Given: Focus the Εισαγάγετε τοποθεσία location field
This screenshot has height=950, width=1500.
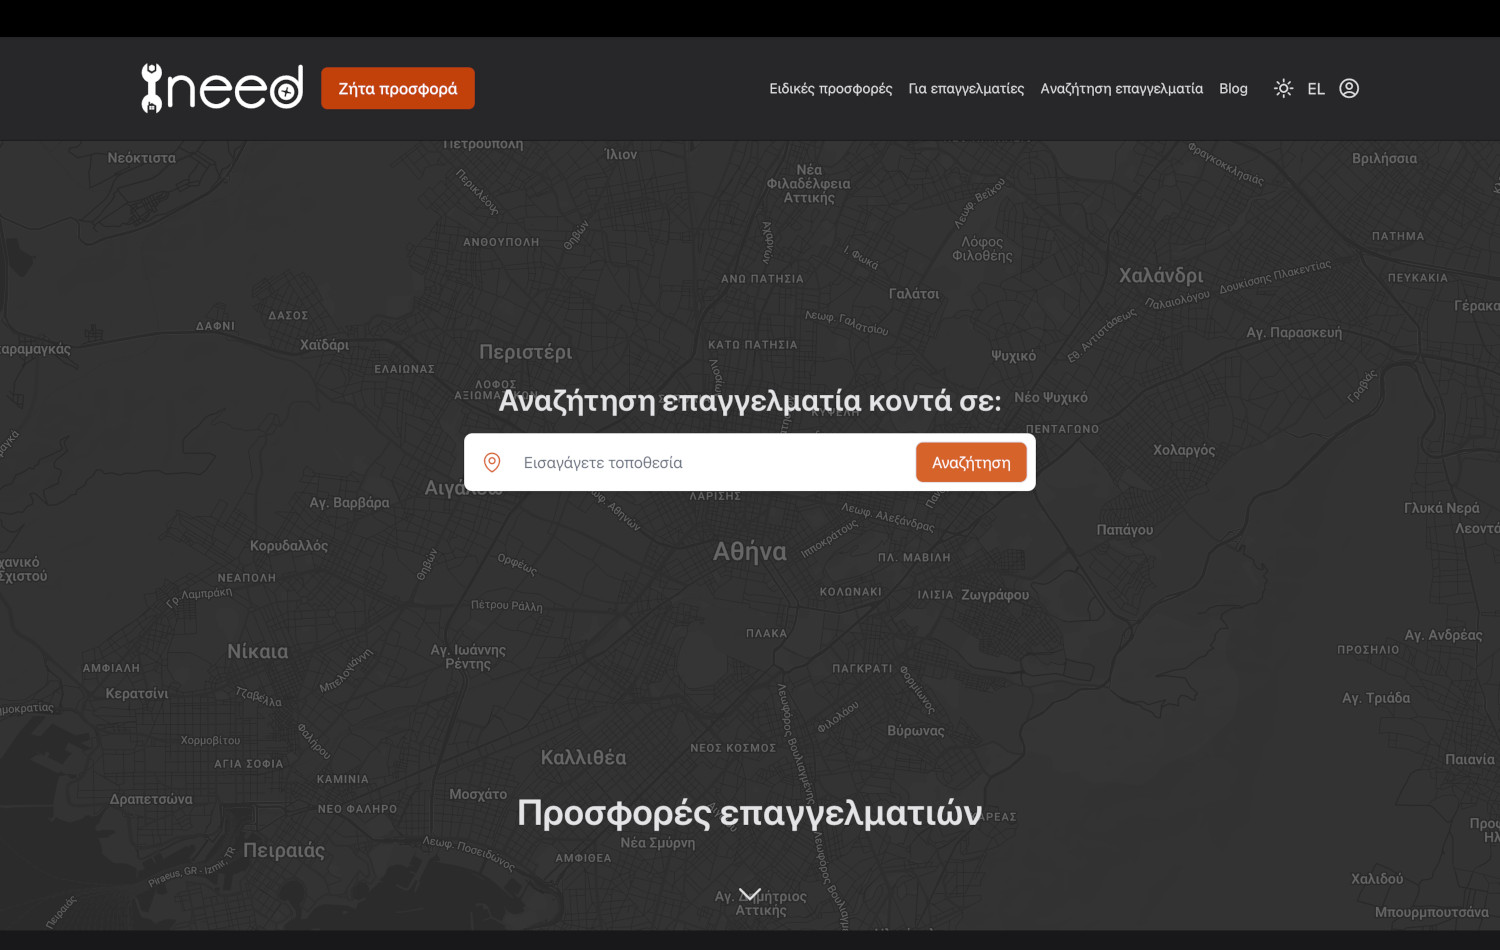Looking at the screenshot, I should pyautogui.click(x=712, y=462).
